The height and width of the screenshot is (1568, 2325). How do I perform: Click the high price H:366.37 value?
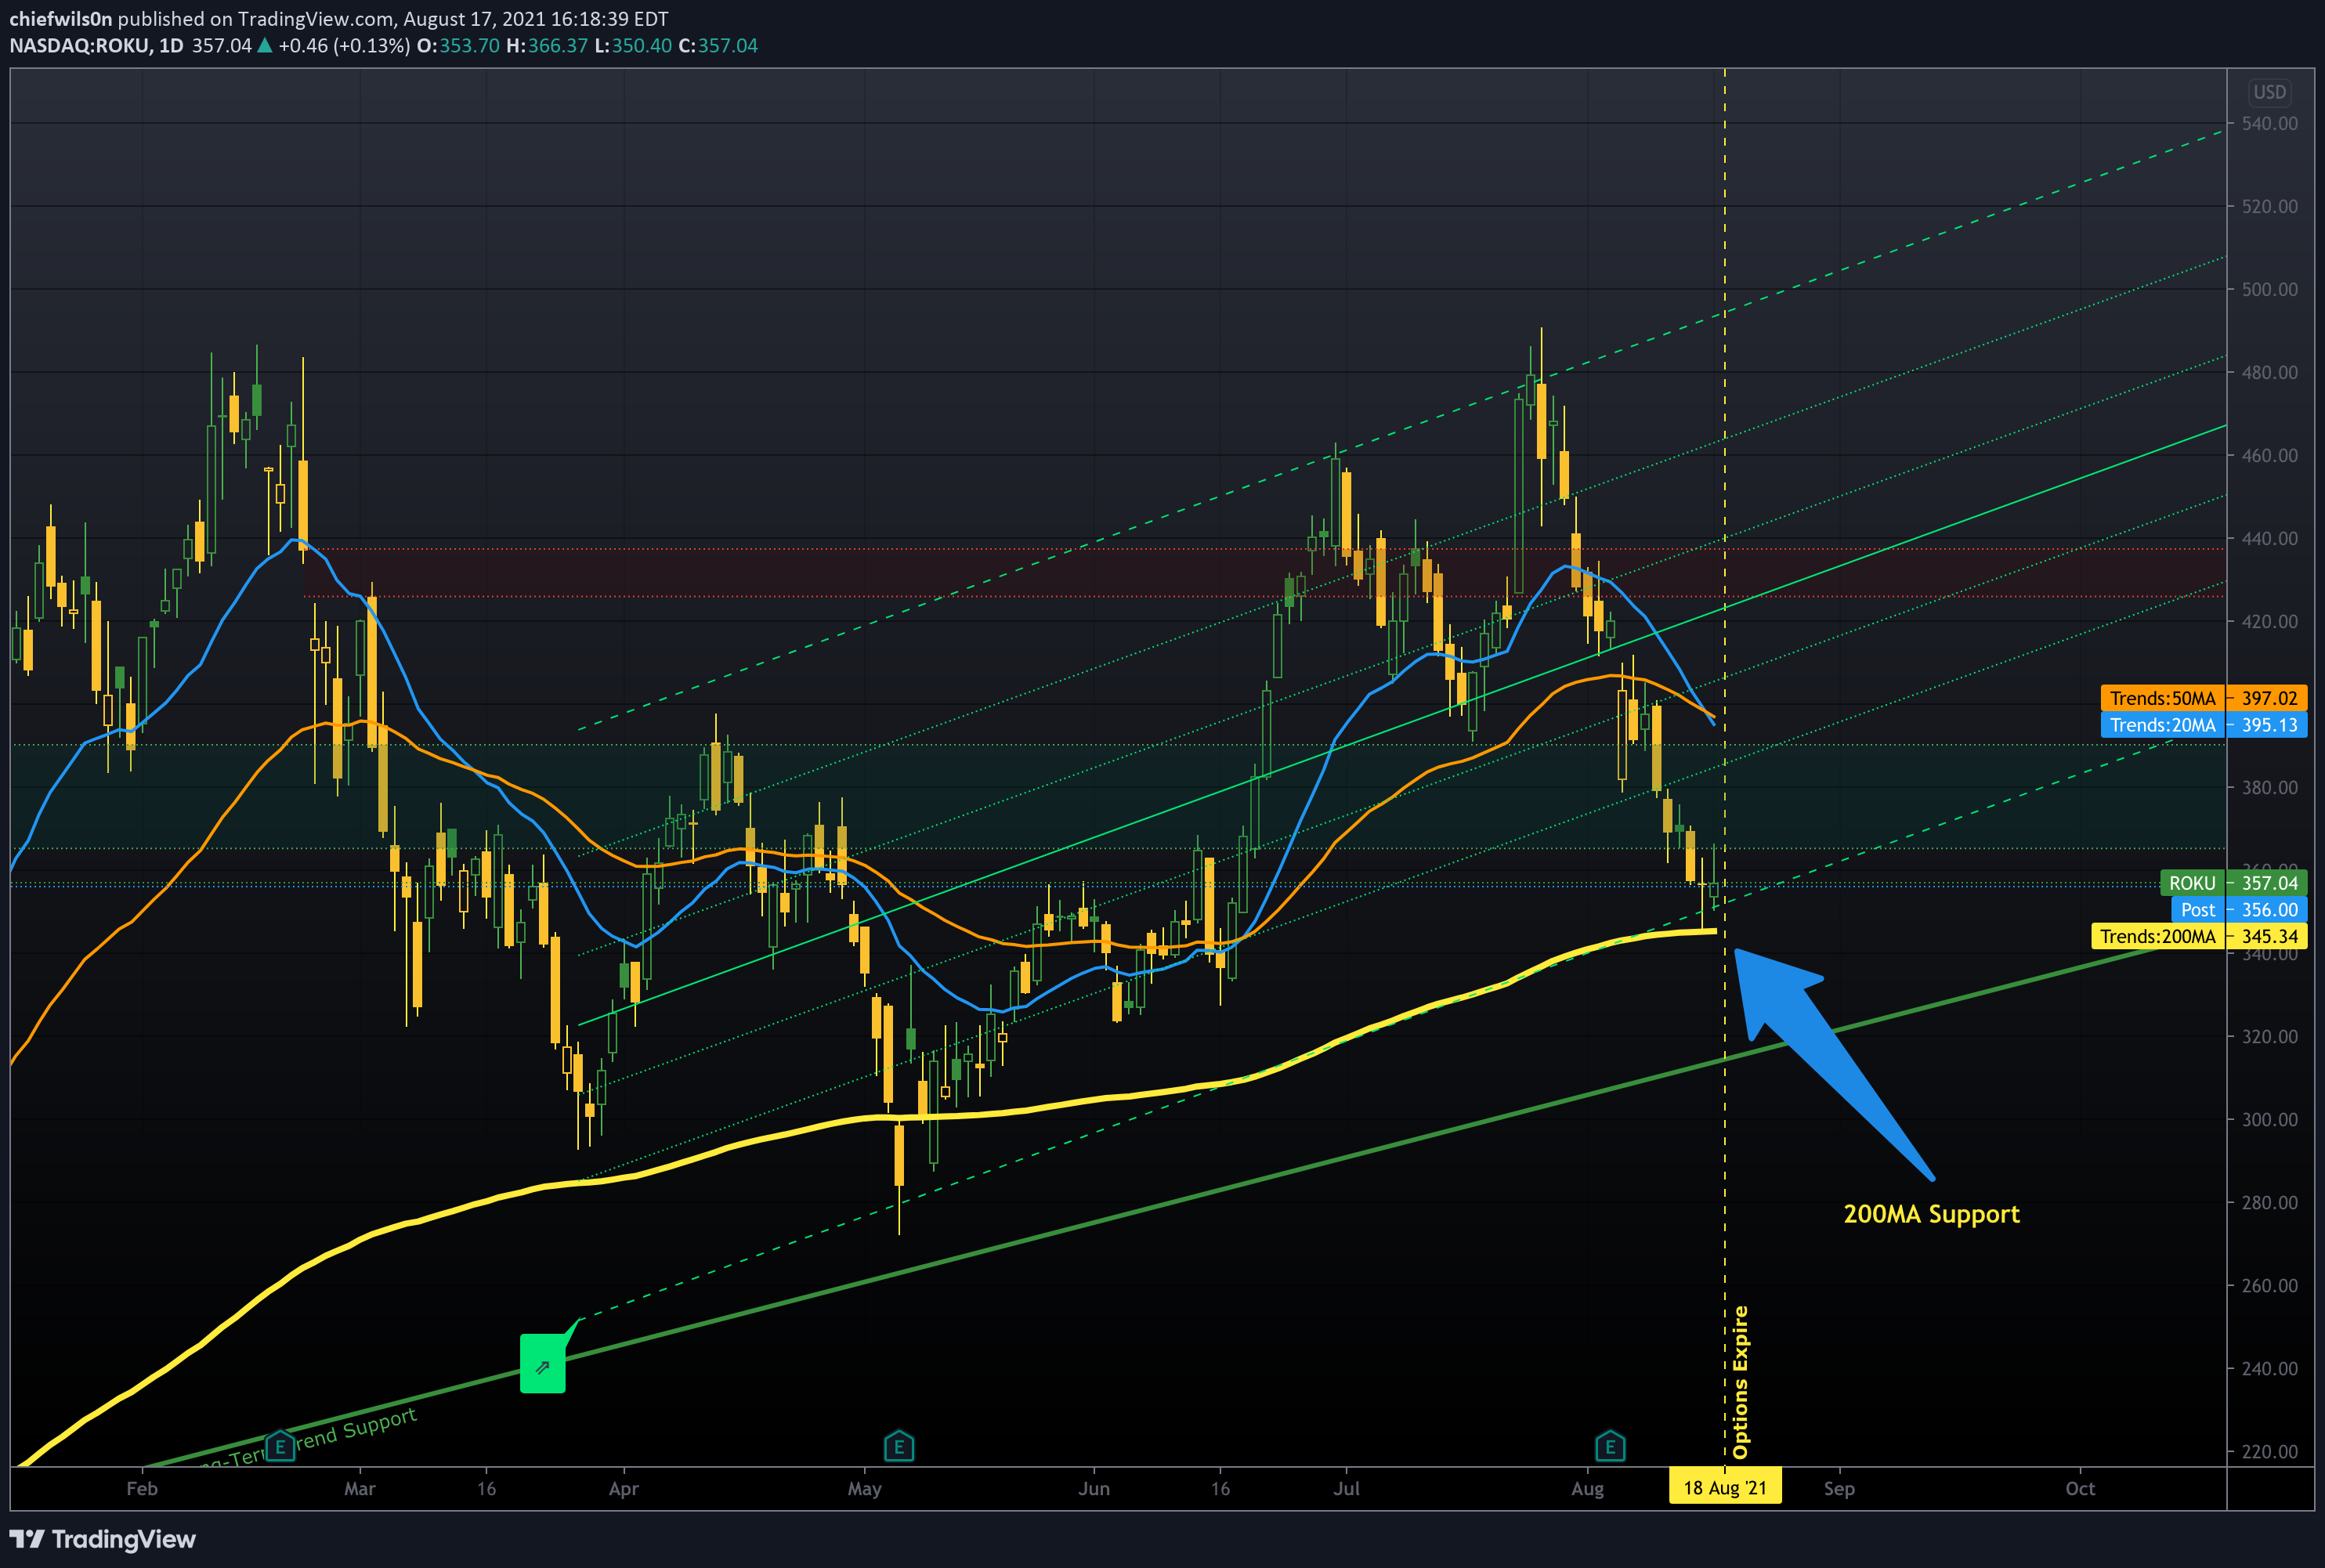pos(547,46)
